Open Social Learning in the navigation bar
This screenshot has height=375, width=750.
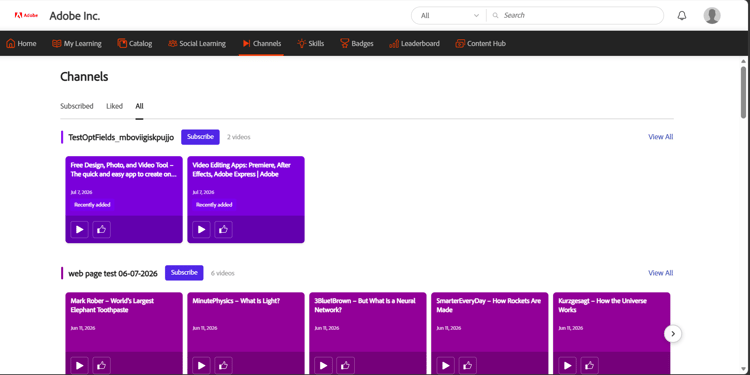[197, 44]
